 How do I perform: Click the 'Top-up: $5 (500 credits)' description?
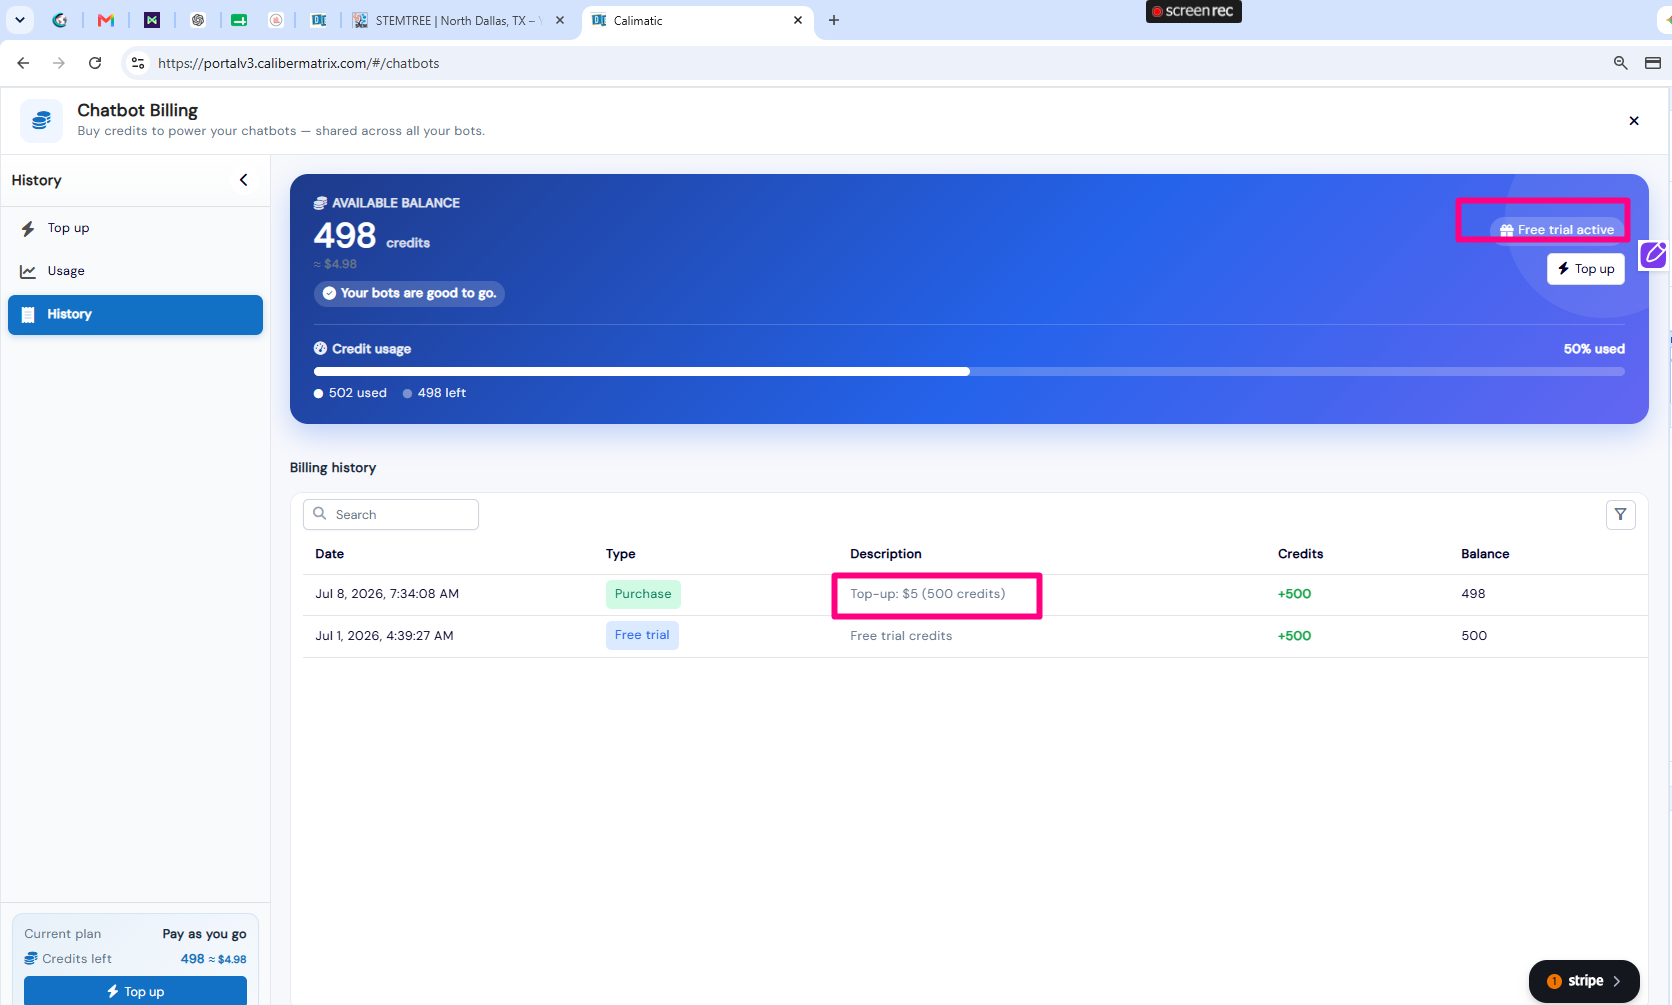(x=927, y=594)
